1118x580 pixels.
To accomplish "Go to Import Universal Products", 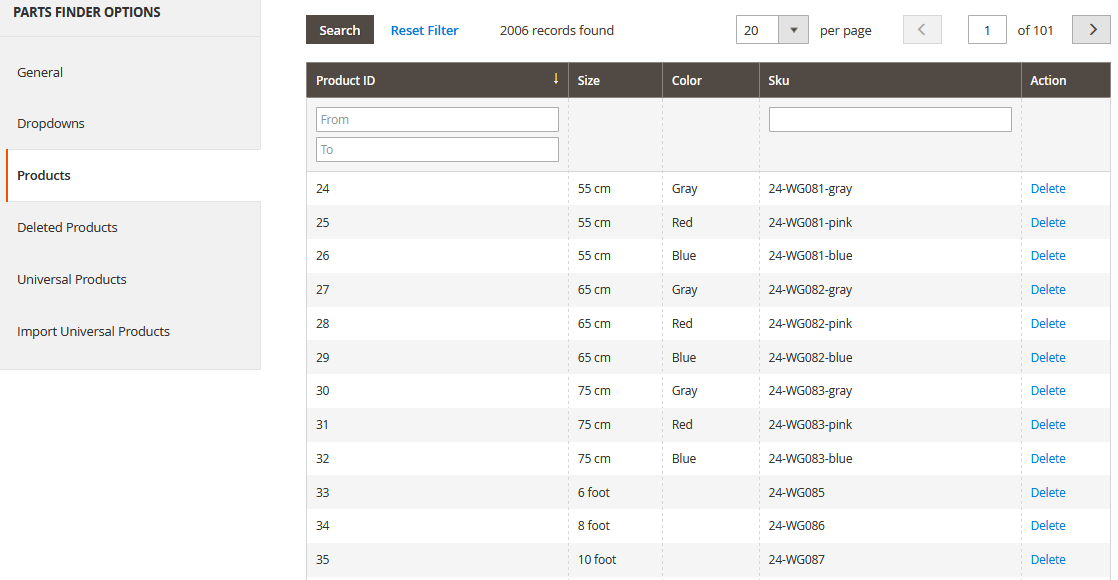I will point(93,331).
